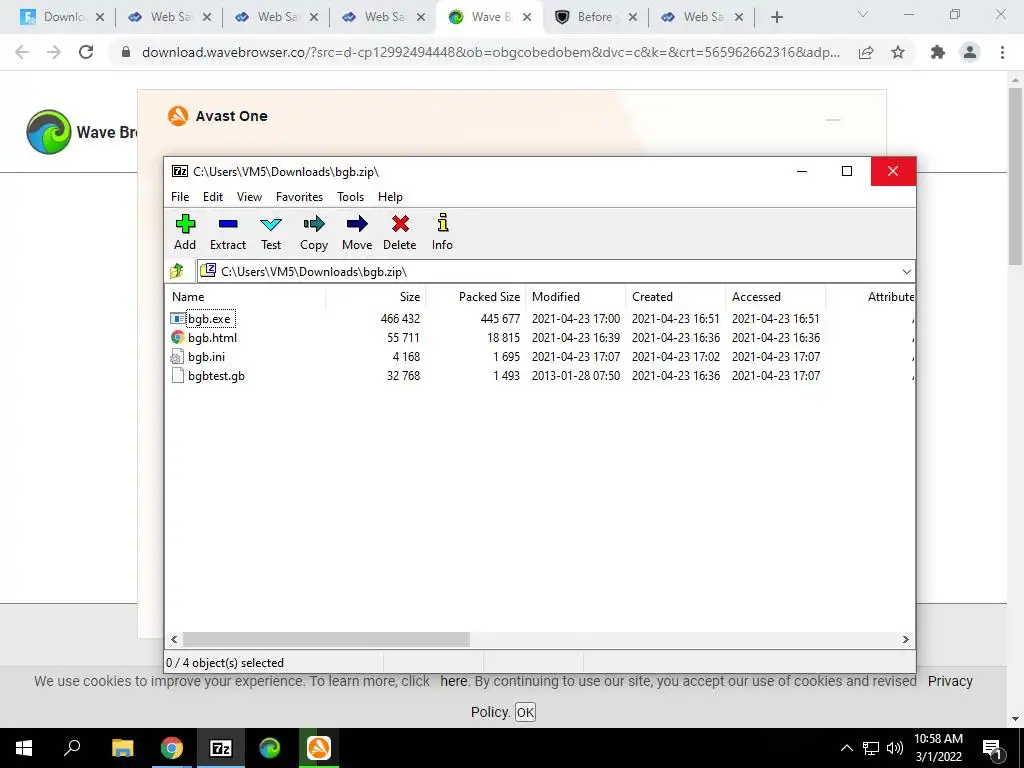1024x768 pixels.
Task: Bookmark this page with the star icon
Action: (898, 52)
